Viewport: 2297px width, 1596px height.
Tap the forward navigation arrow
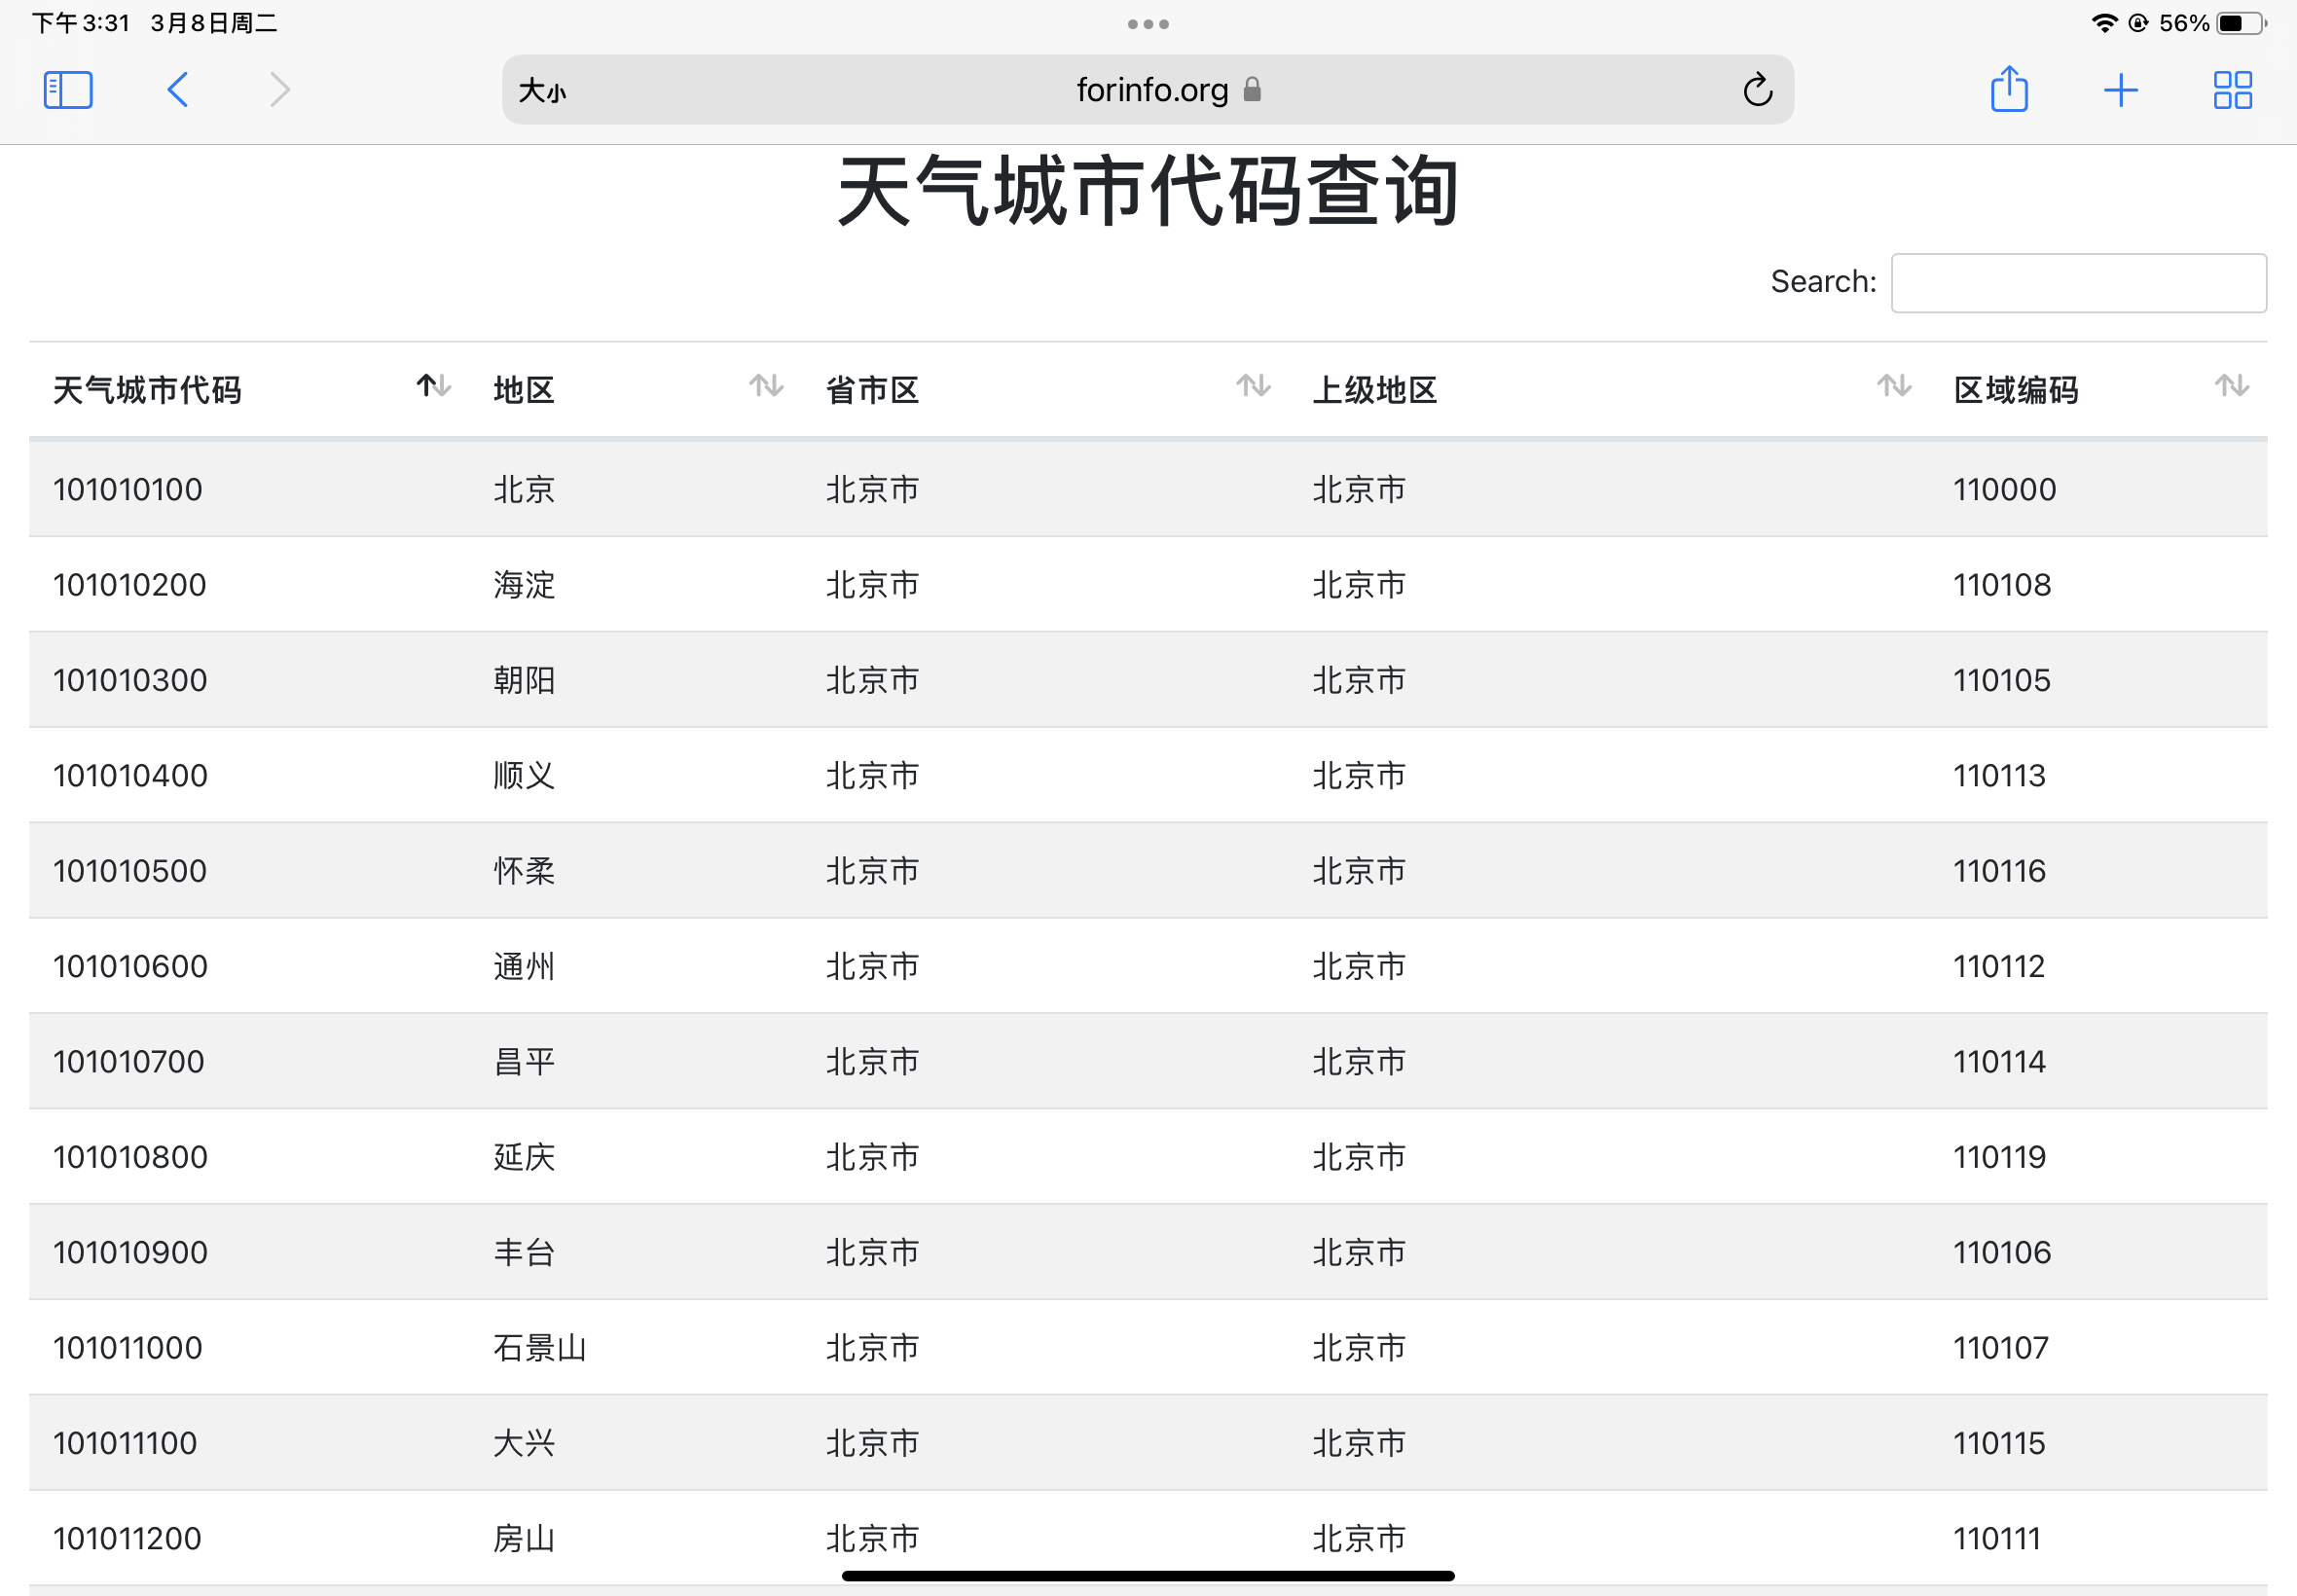click(x=280, y=90)
